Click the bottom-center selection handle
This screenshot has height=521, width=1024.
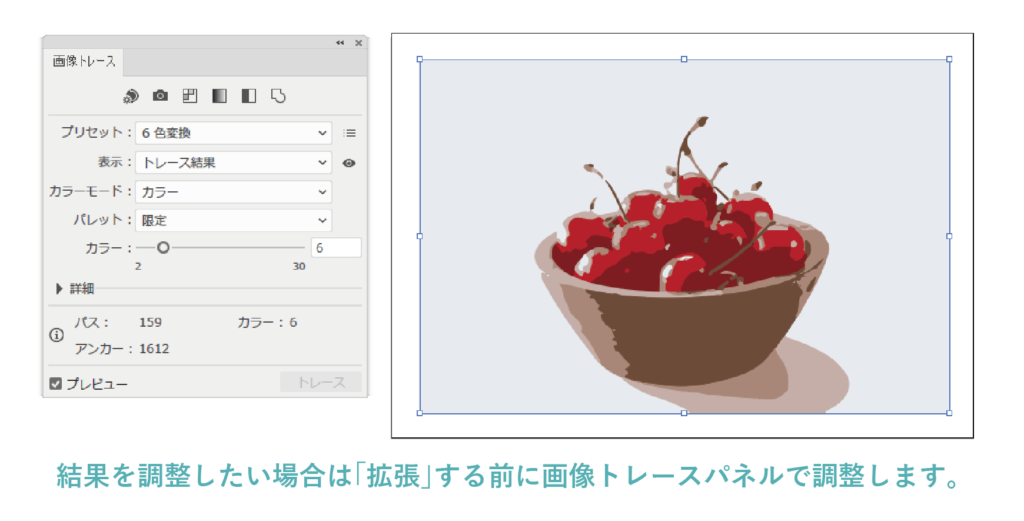[x=684, y=413]
